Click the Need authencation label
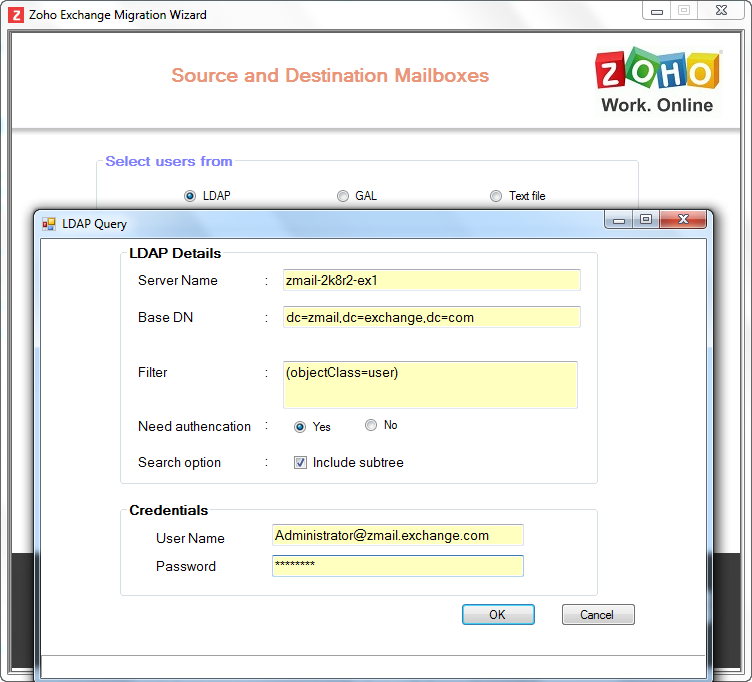This screenshot has width=752, height=682. coord(194,426)
